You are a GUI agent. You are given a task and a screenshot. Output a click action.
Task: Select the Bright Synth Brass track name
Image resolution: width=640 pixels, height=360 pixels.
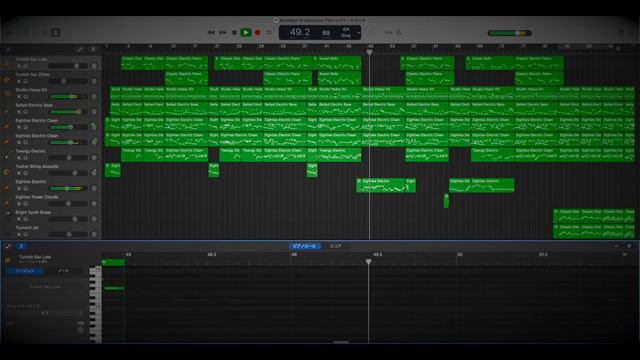point(33,212)
